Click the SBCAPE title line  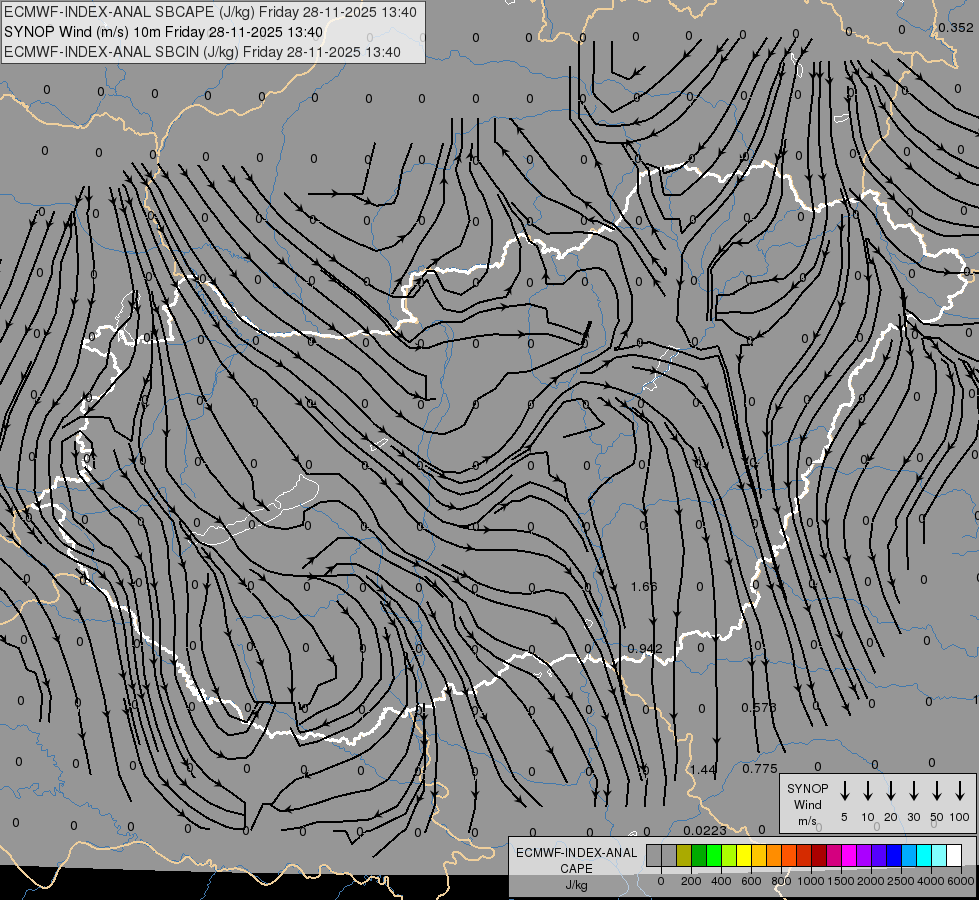[x=210, y=12]
